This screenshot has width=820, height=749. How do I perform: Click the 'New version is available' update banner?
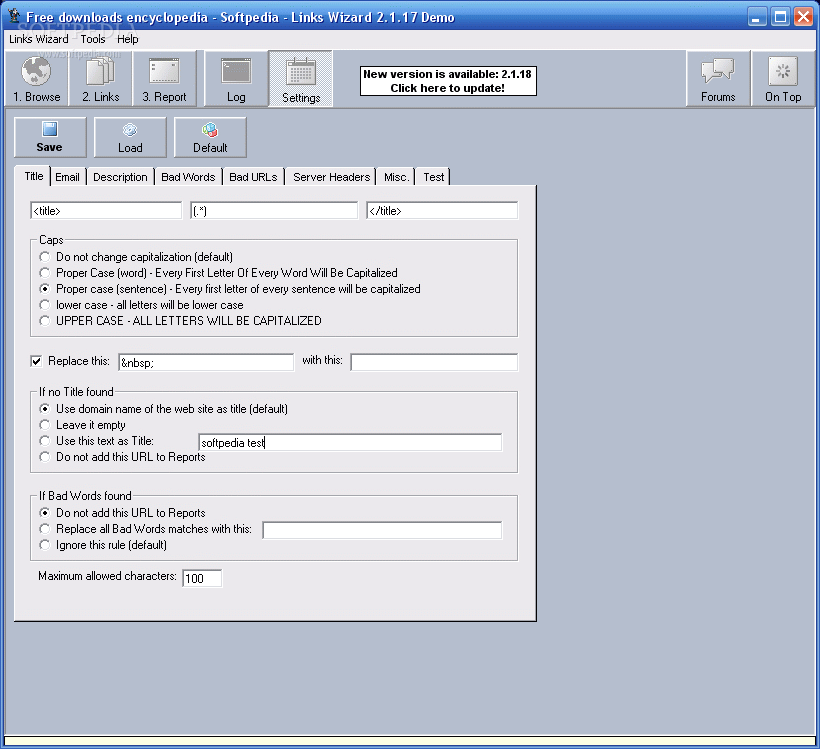(x=448, y=81)
